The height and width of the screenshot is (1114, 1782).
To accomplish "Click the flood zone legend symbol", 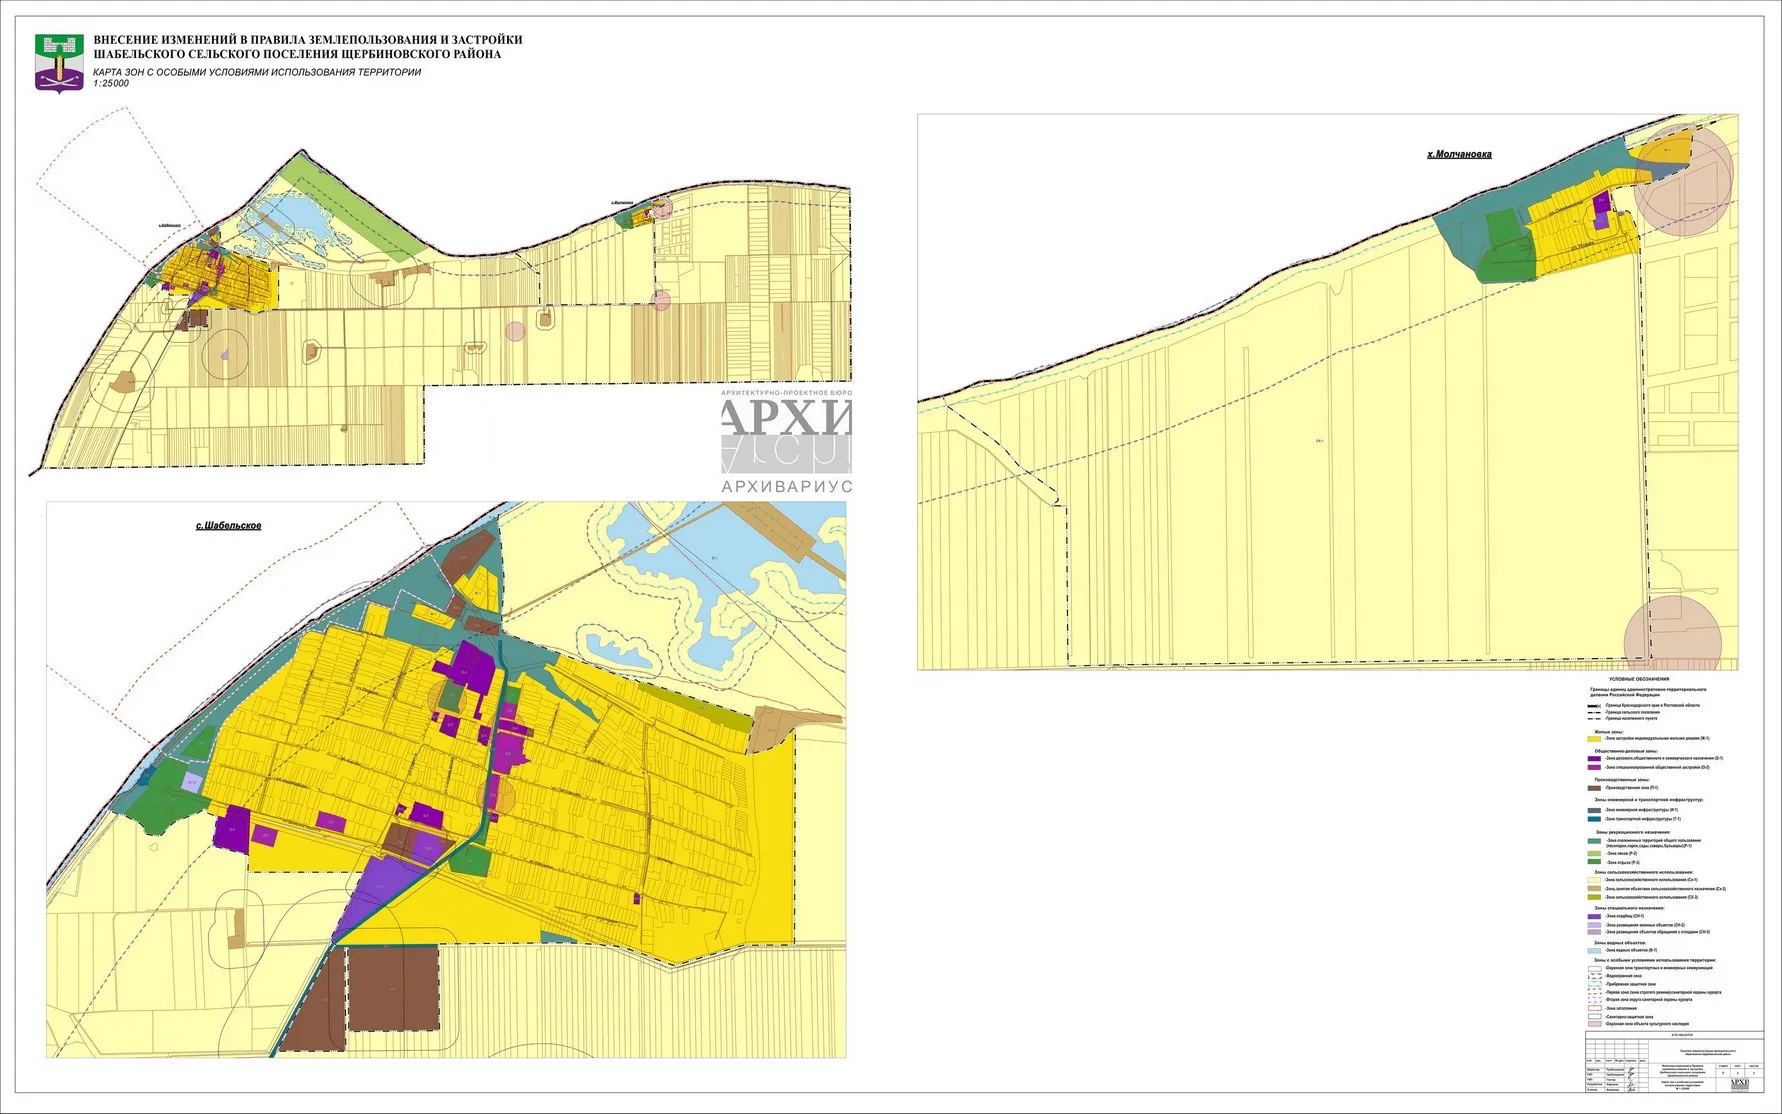I will click(1594, 1008).
